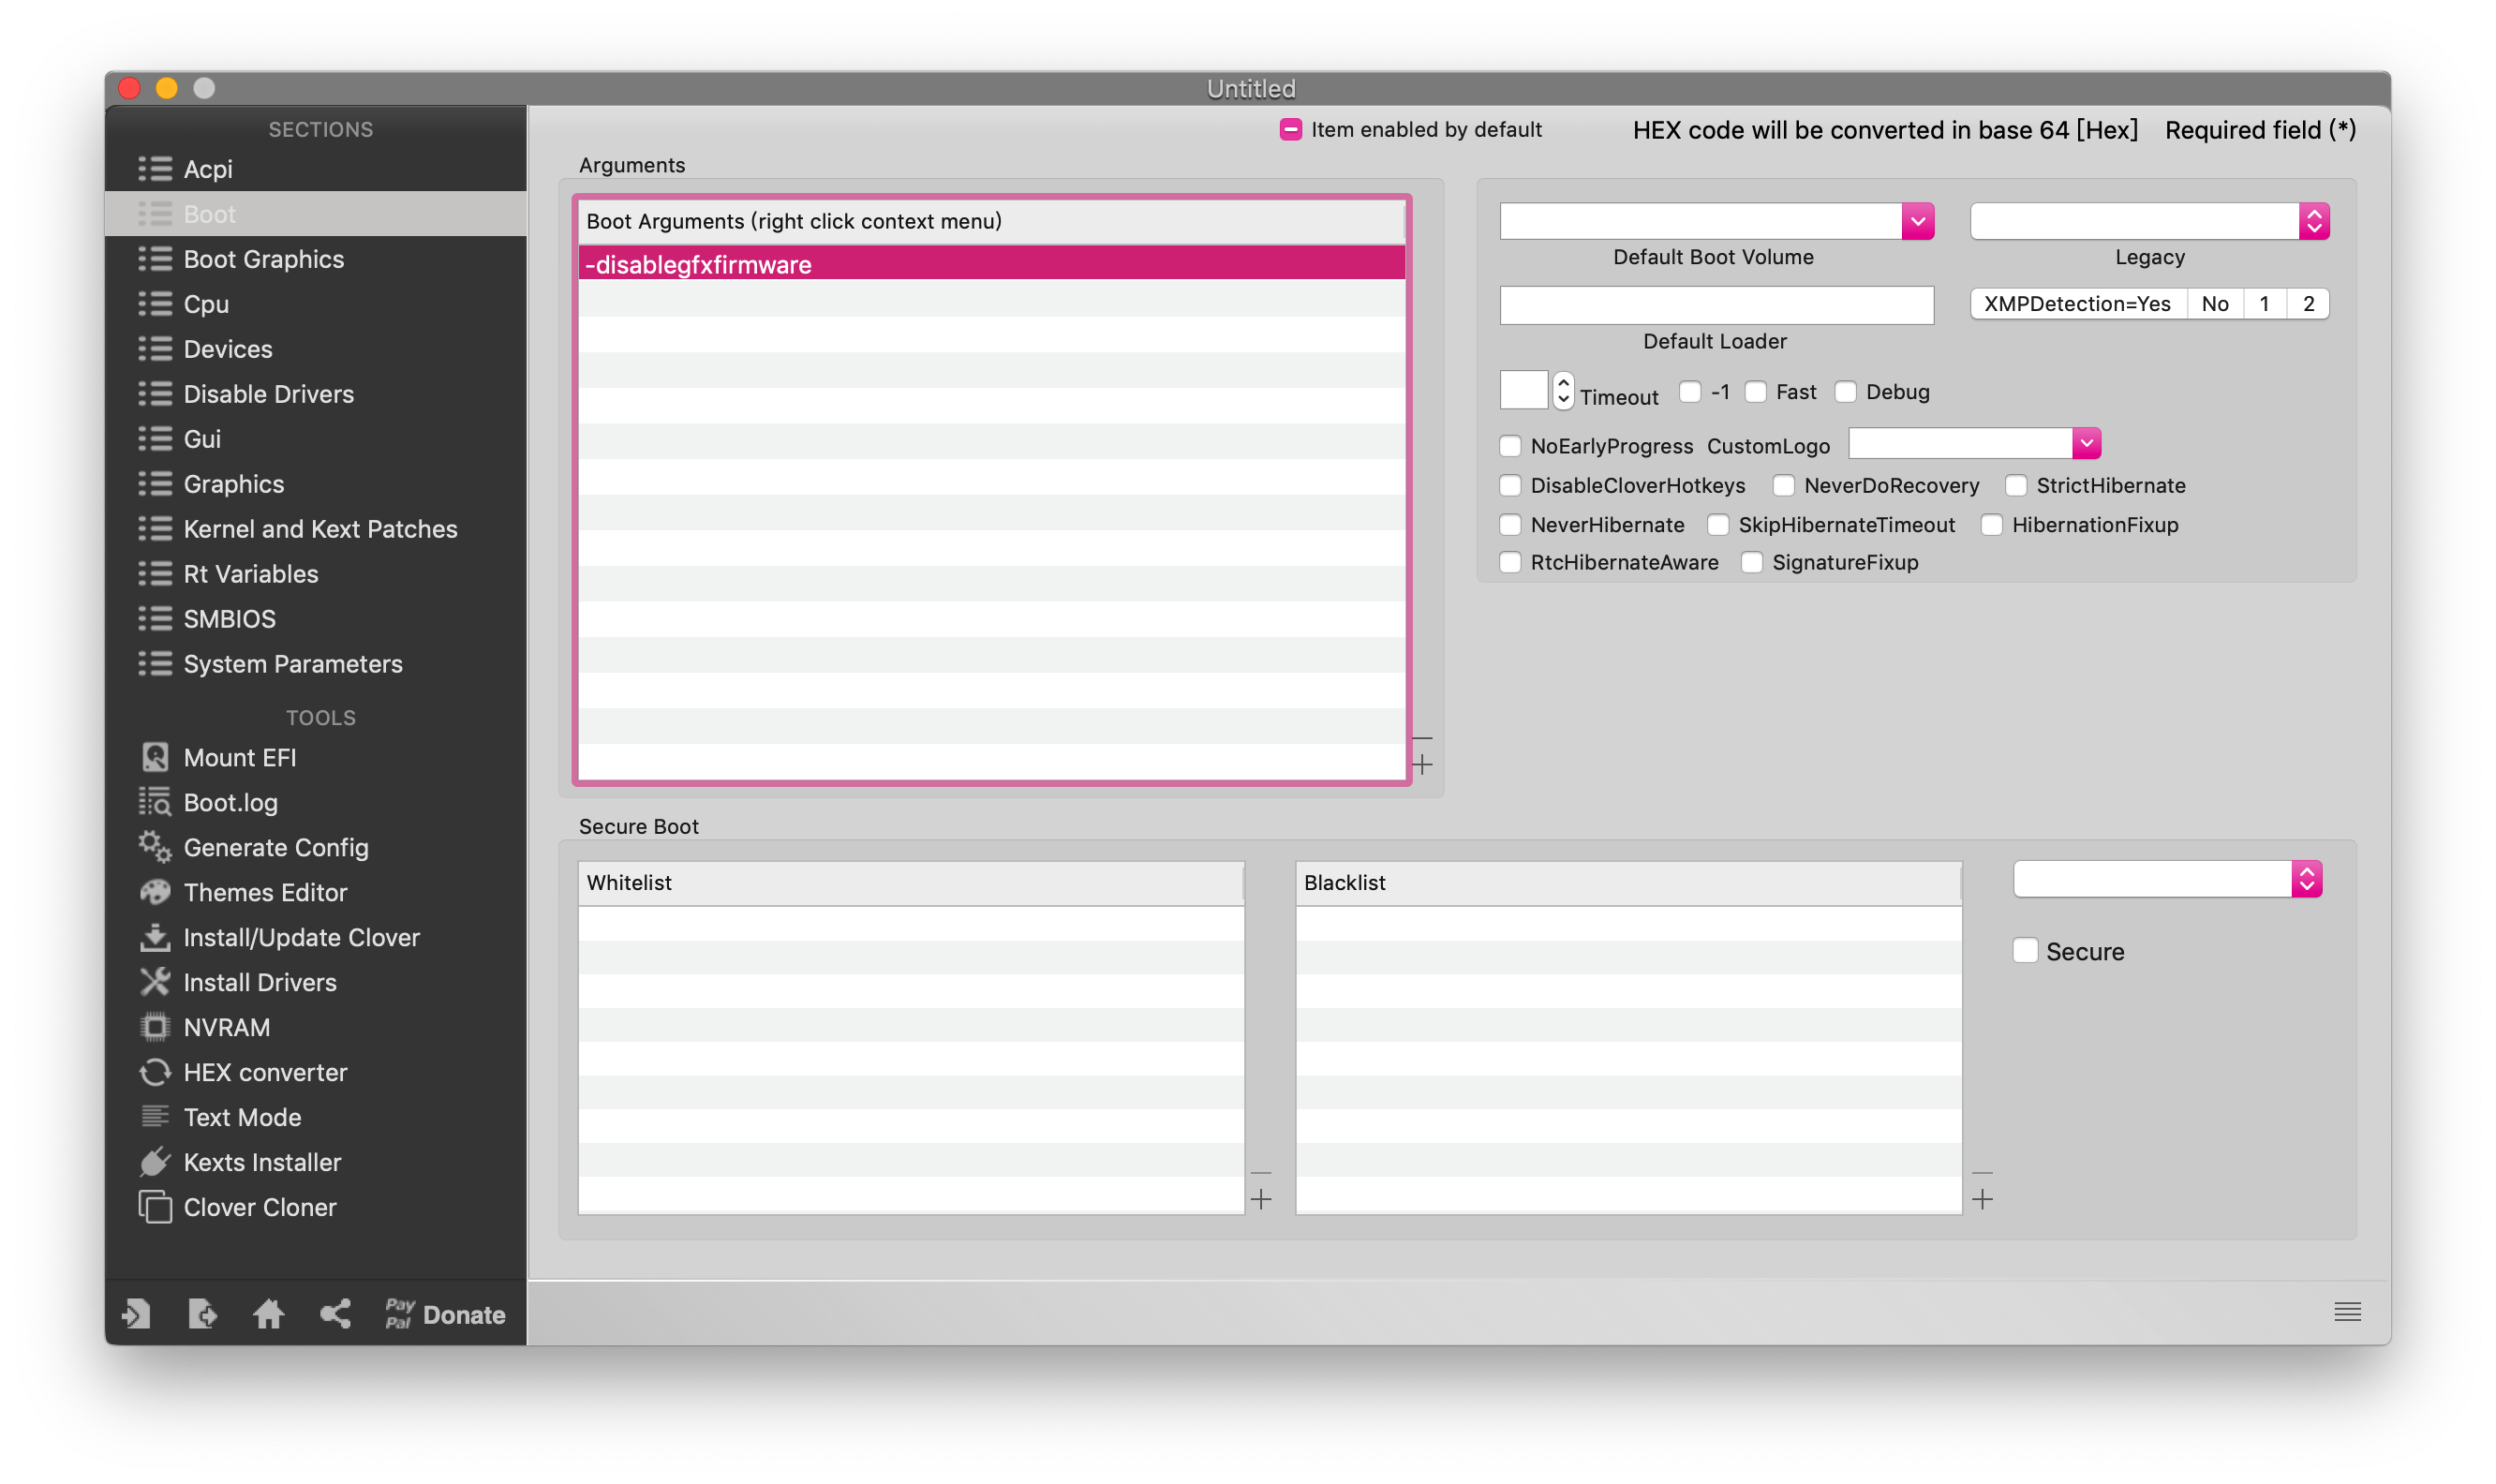Adjust the Timeout stepper arrows
The image size is (2496, 1484).
coord(1562,390)
